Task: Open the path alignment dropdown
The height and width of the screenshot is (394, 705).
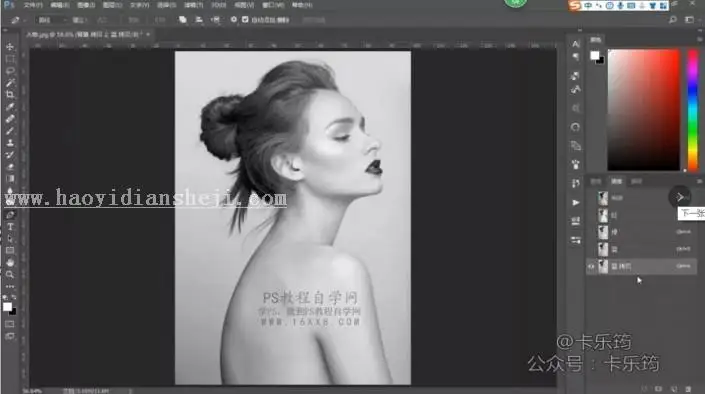Action: [x=199, y=20]
